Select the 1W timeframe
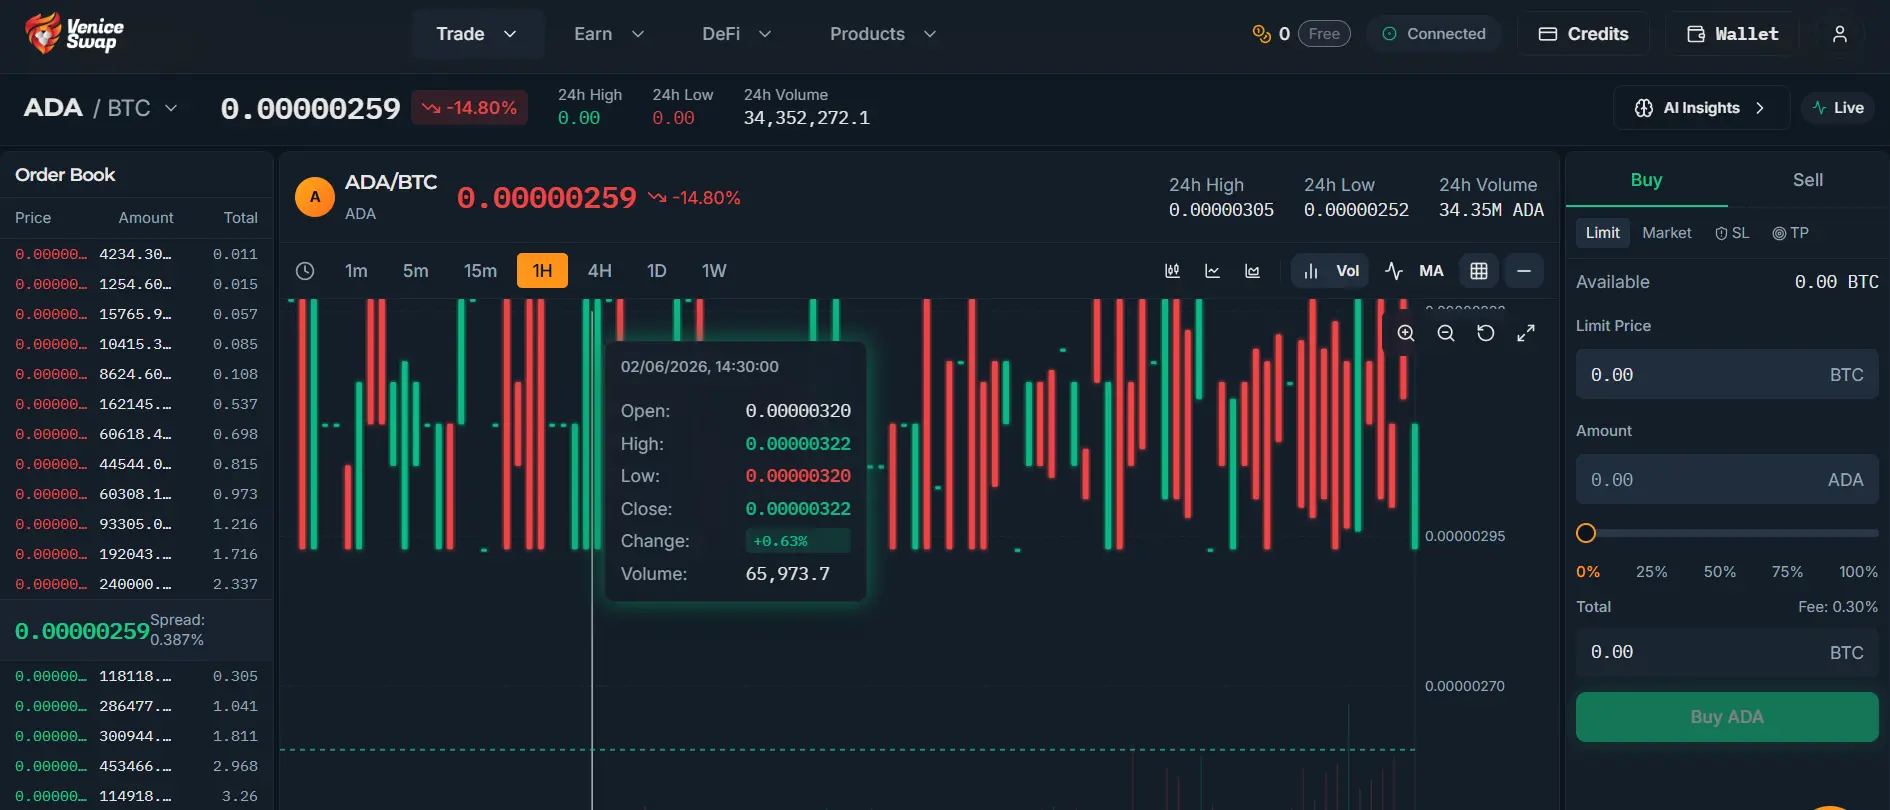 tap(714, 271)
